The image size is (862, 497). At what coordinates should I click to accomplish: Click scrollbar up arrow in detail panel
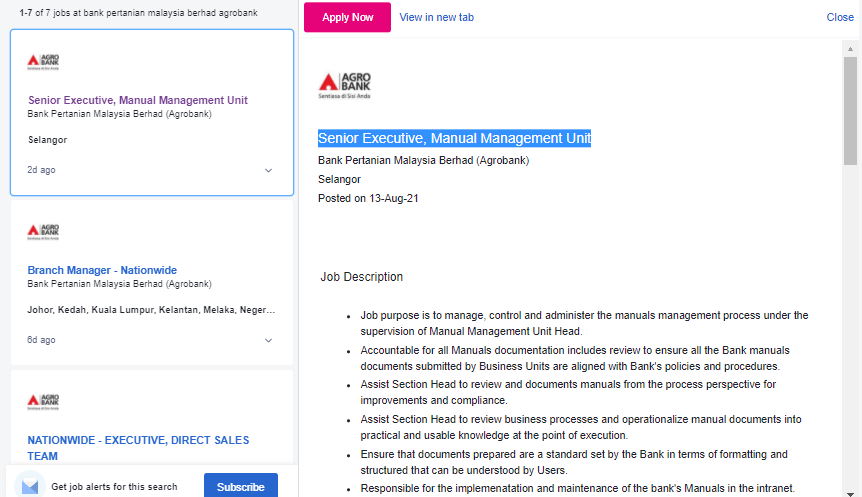point(850,49)
